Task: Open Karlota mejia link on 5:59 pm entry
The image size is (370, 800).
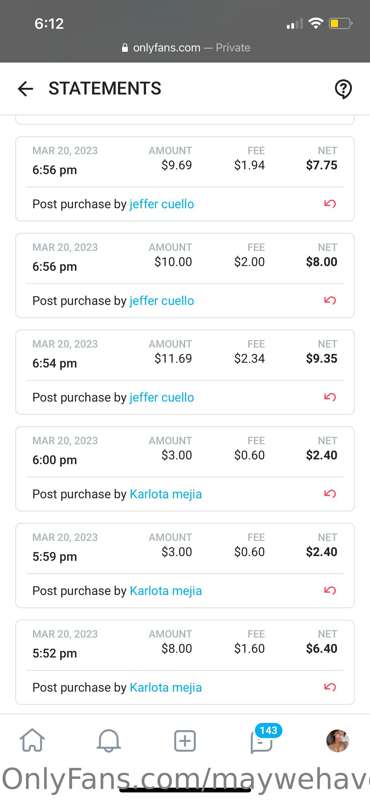Action: point(166,591)
